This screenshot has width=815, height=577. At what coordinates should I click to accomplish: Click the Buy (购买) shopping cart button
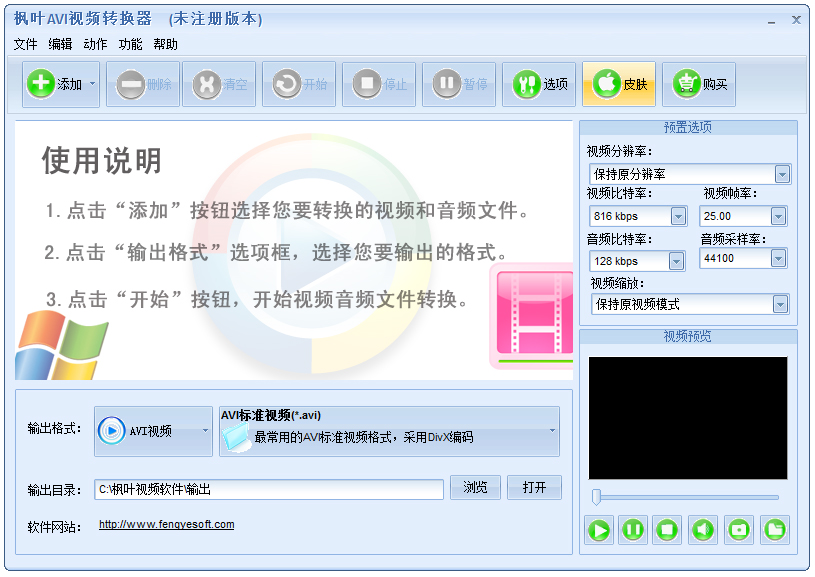coord(700,85)
